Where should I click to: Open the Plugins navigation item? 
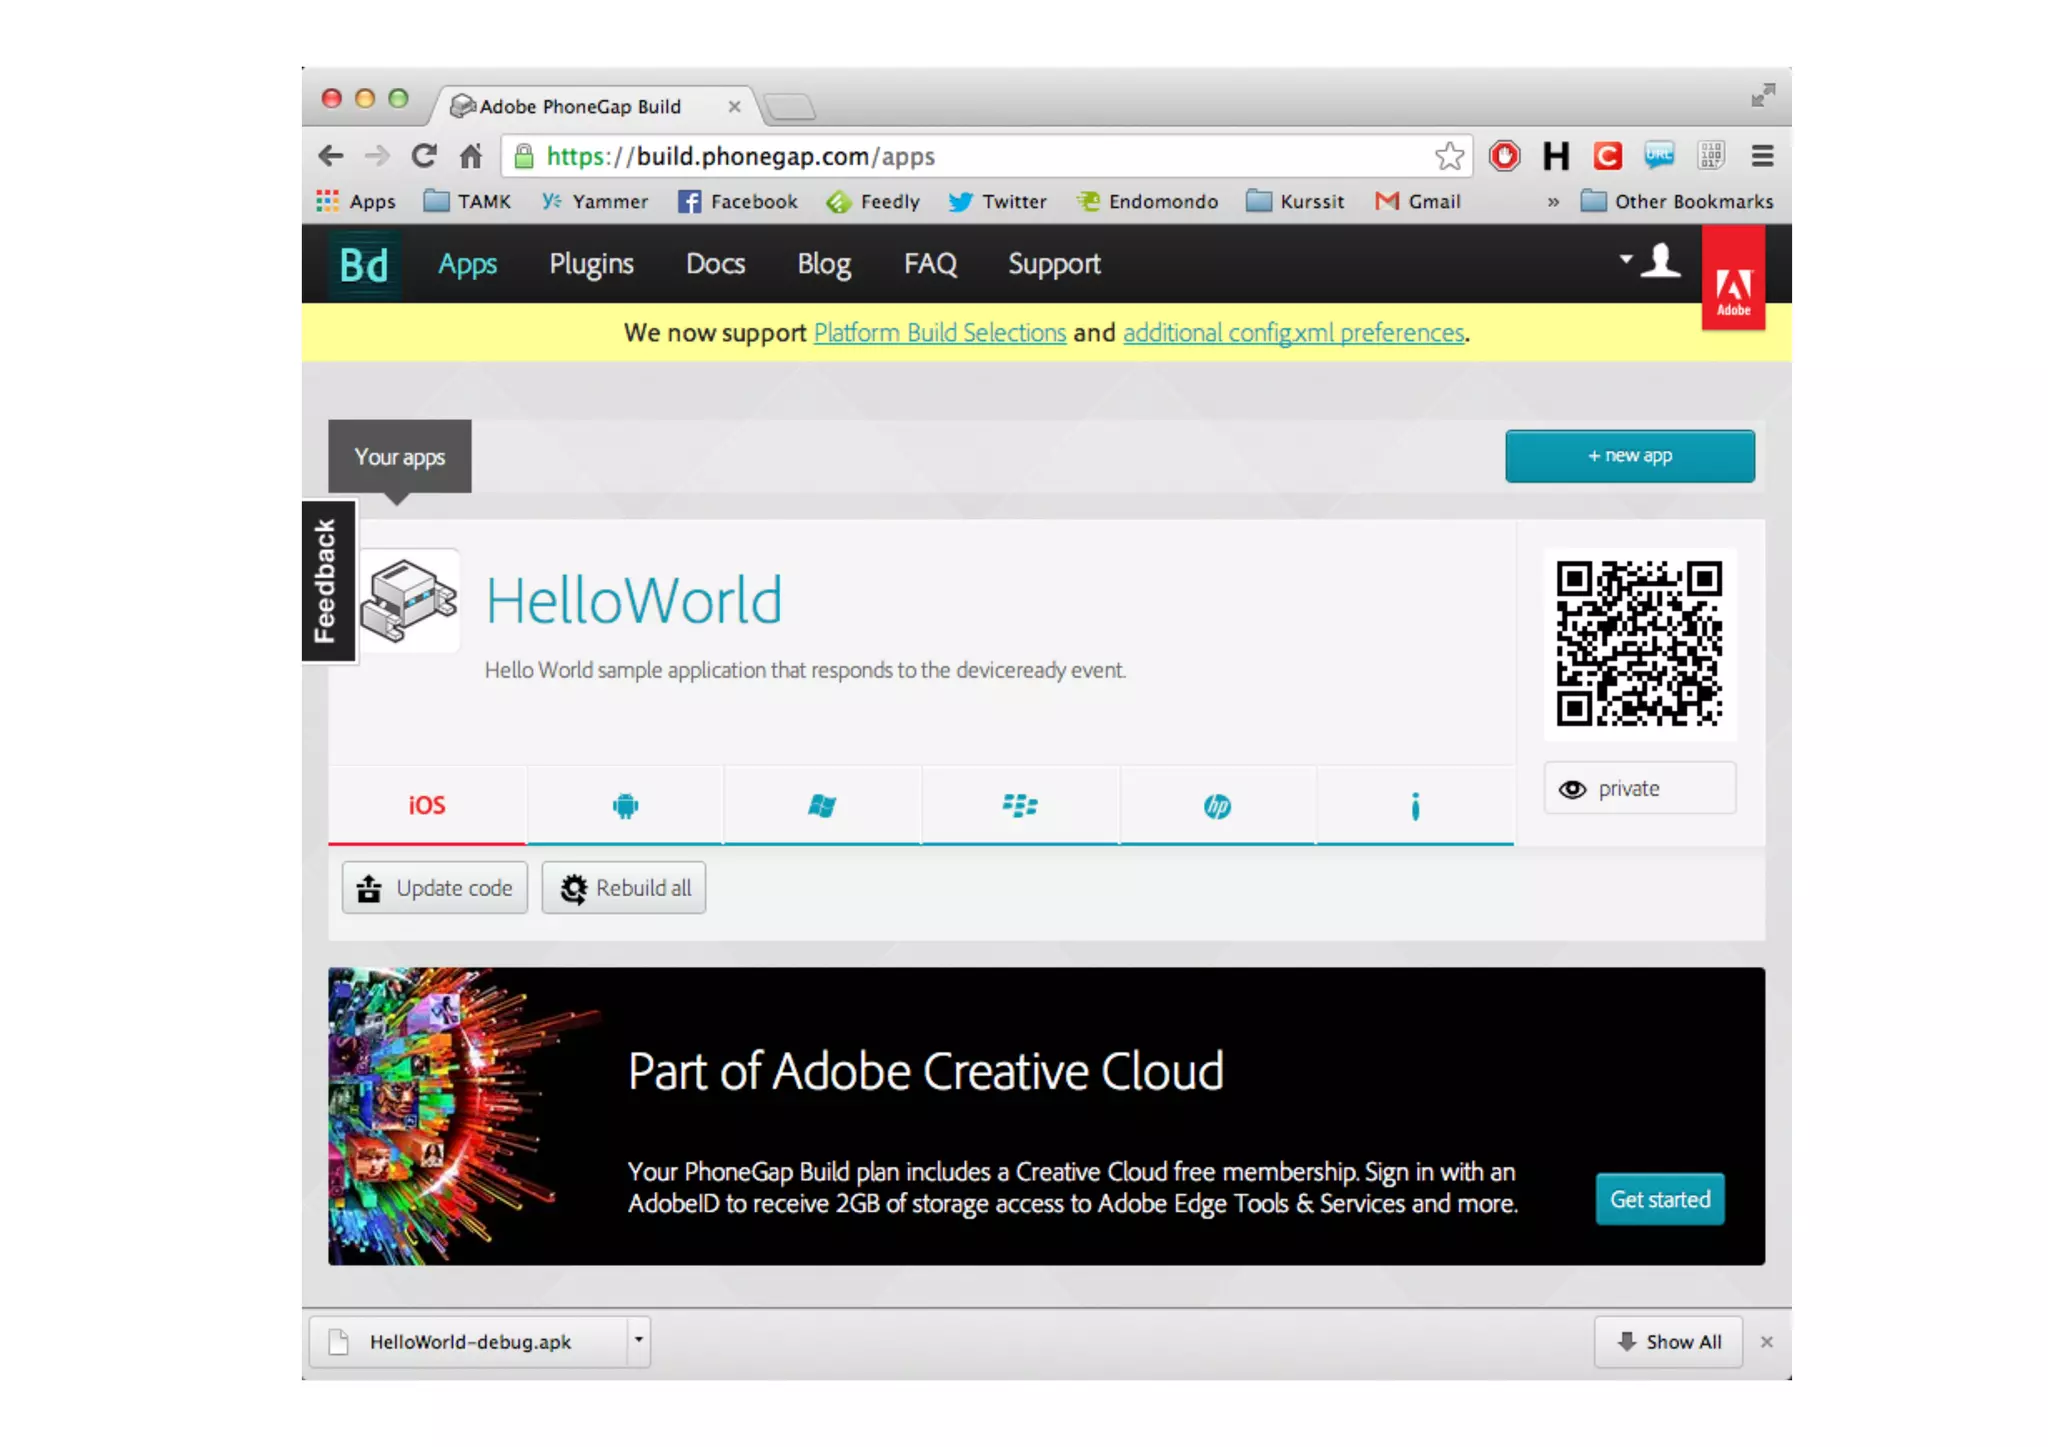pyautogui.click(x=591, y=264)
